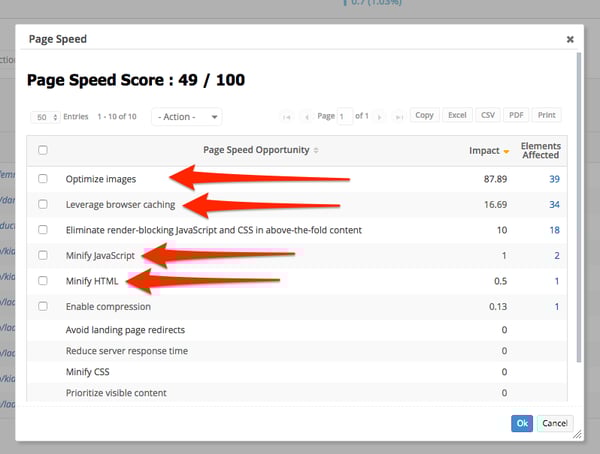600x454 pixels.
Task: Confirm with the Ok button
Action: point(522,423)
